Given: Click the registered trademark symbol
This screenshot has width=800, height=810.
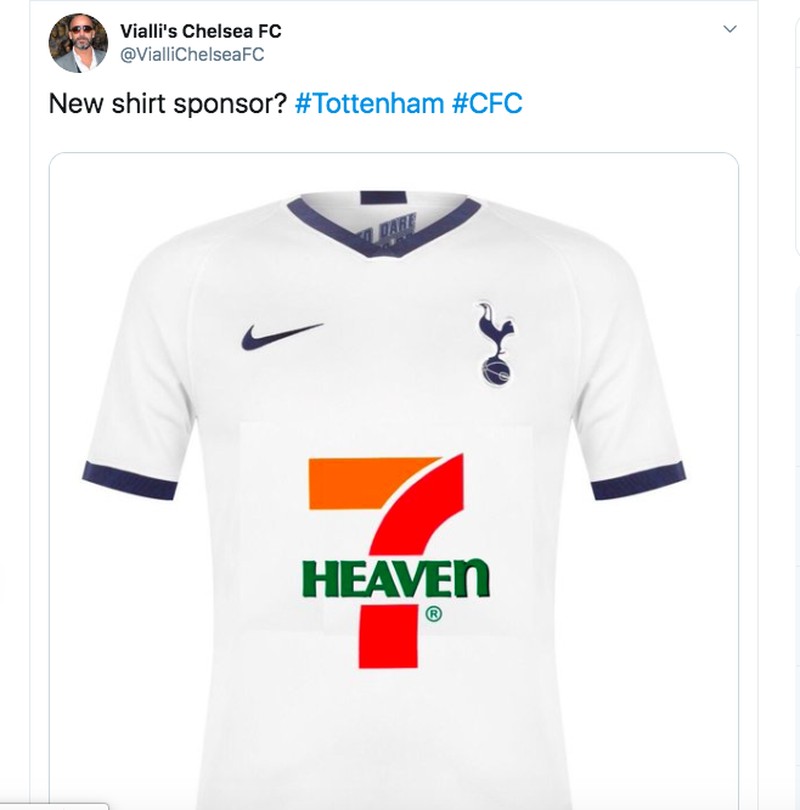Looking at the screenshot, I should click(x=434, y=615).
